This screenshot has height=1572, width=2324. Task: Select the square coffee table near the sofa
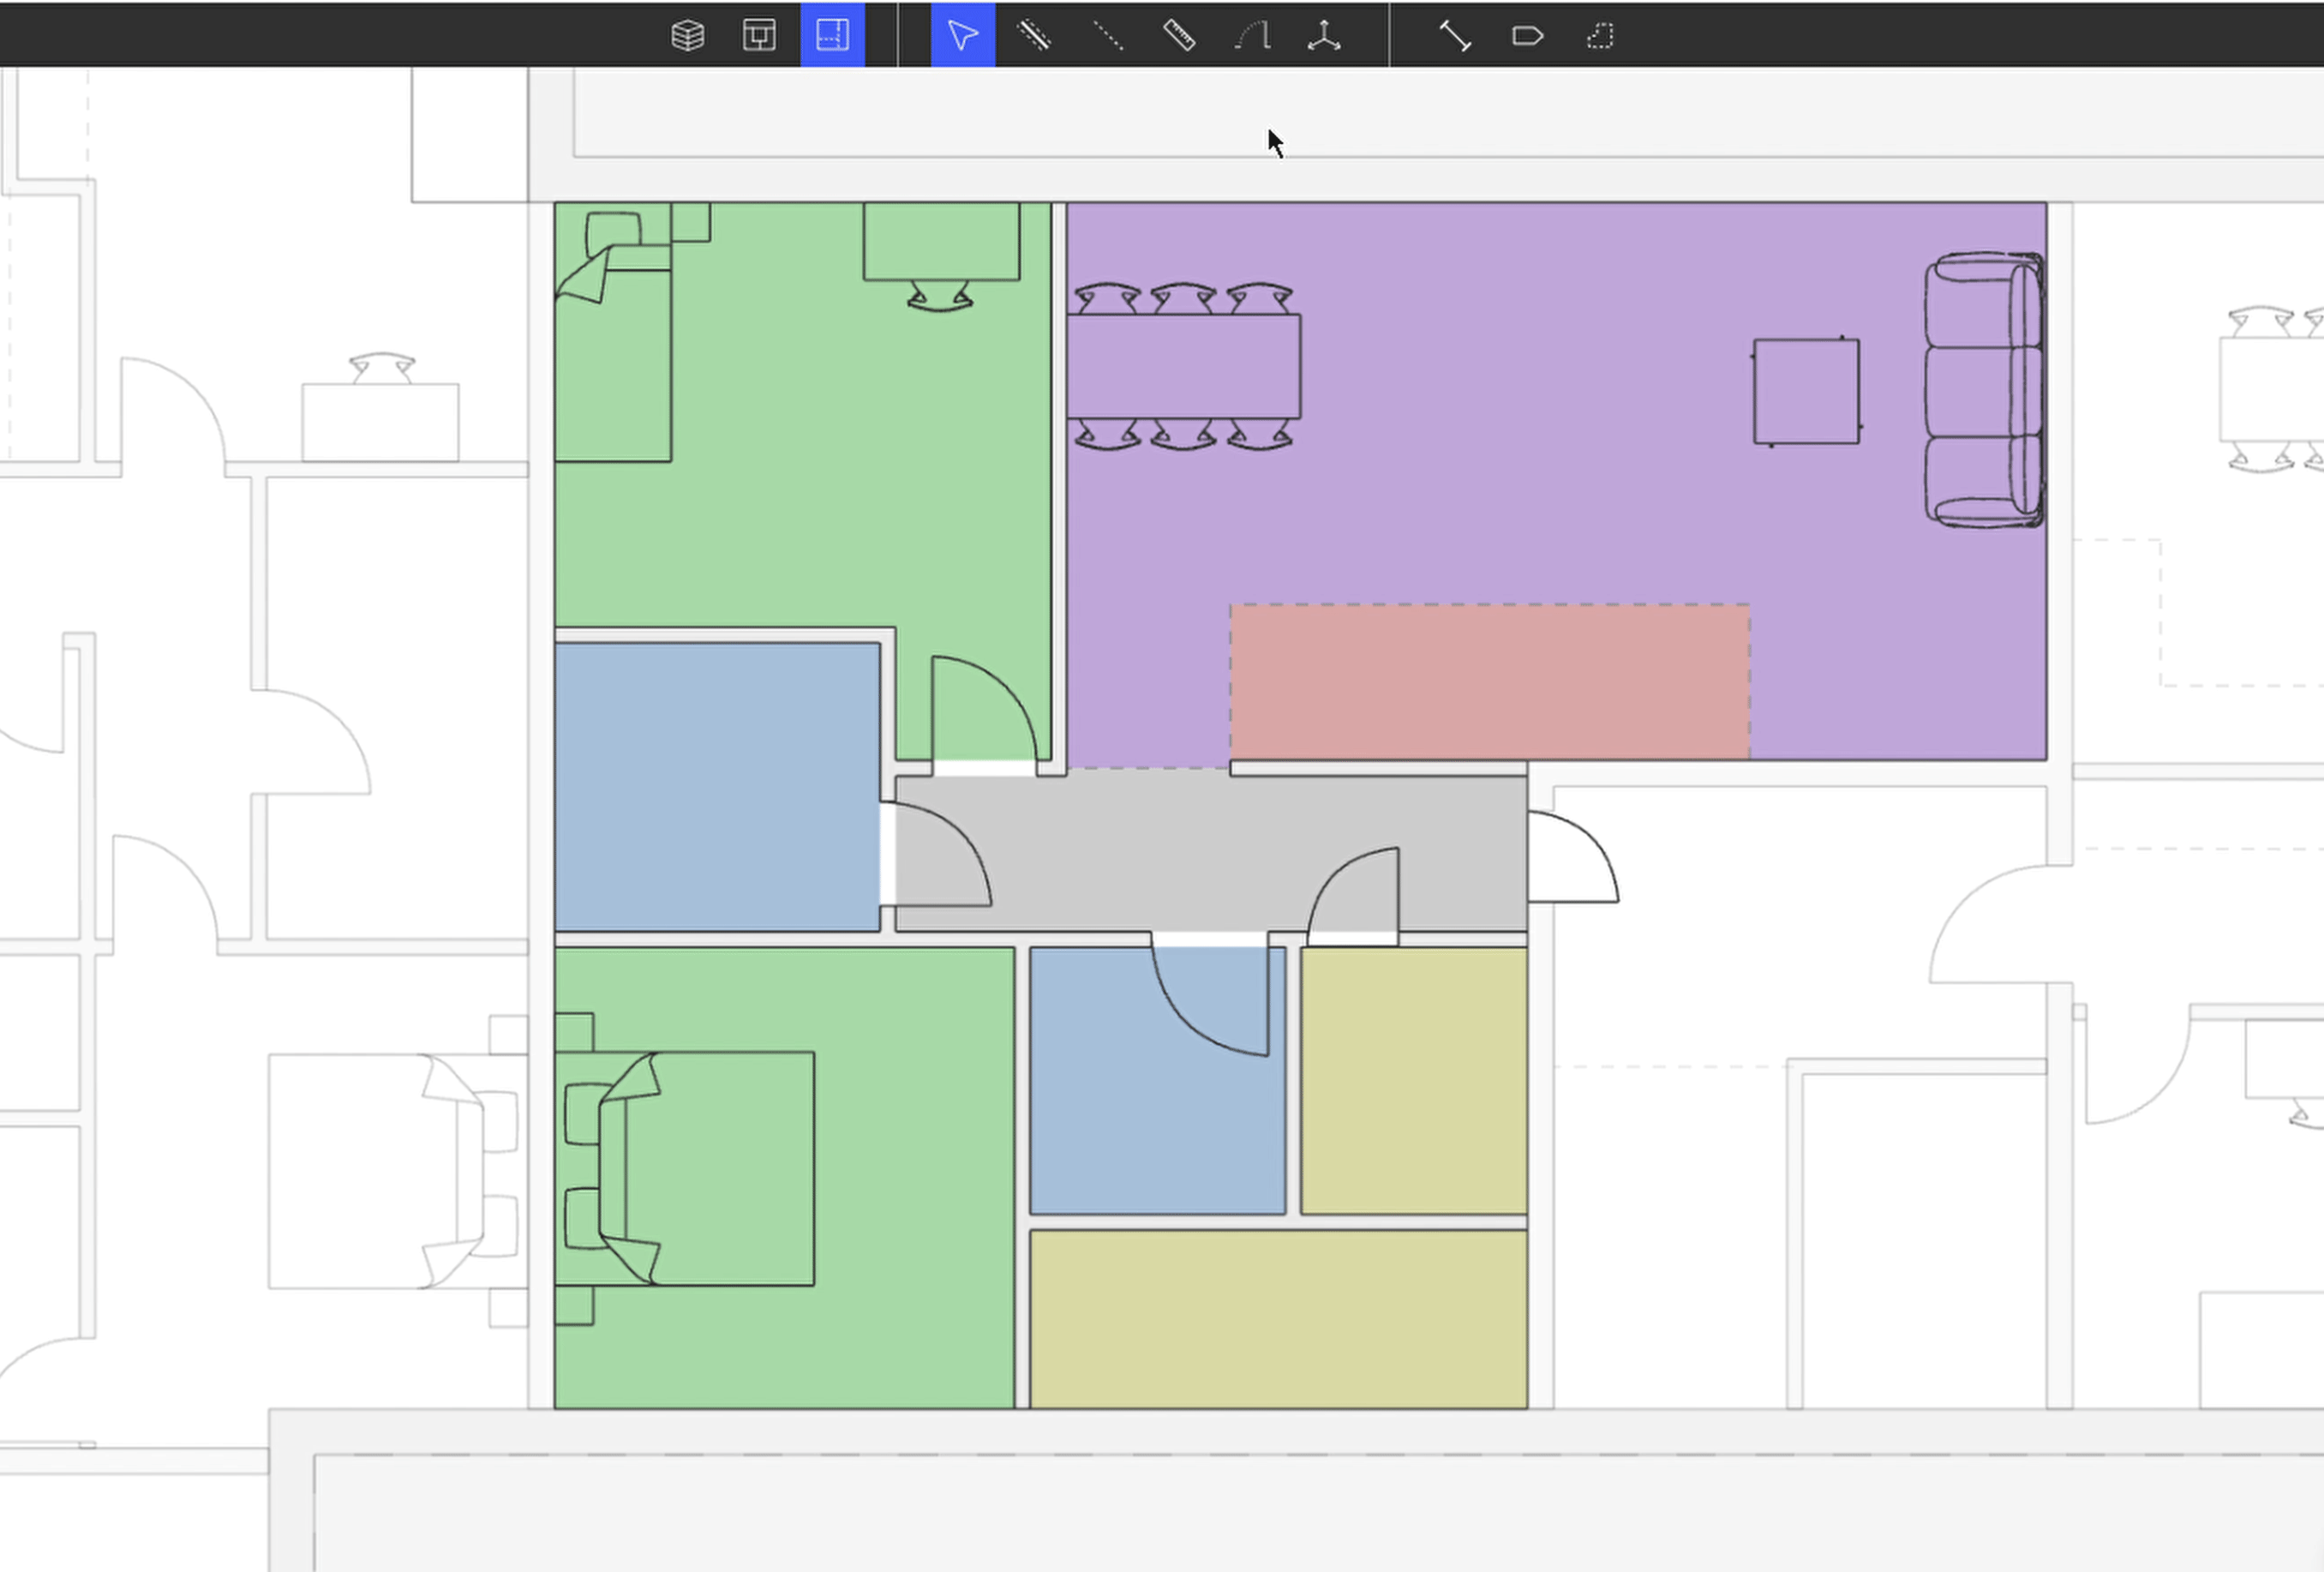[1806, 392]
